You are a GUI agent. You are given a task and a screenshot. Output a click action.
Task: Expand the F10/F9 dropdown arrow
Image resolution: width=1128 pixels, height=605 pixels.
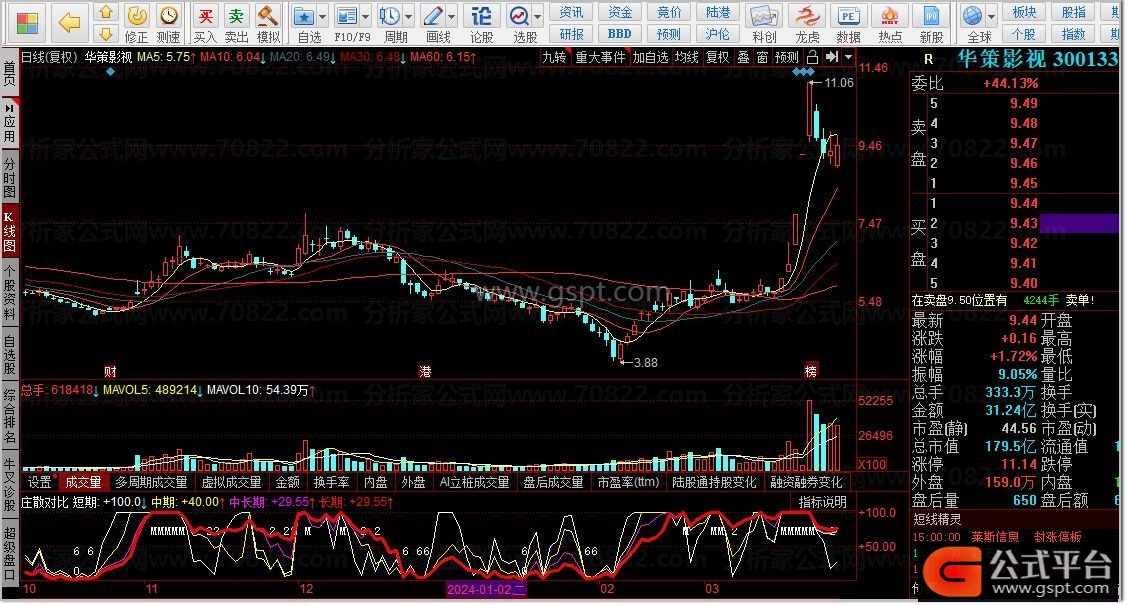[365, 16]
